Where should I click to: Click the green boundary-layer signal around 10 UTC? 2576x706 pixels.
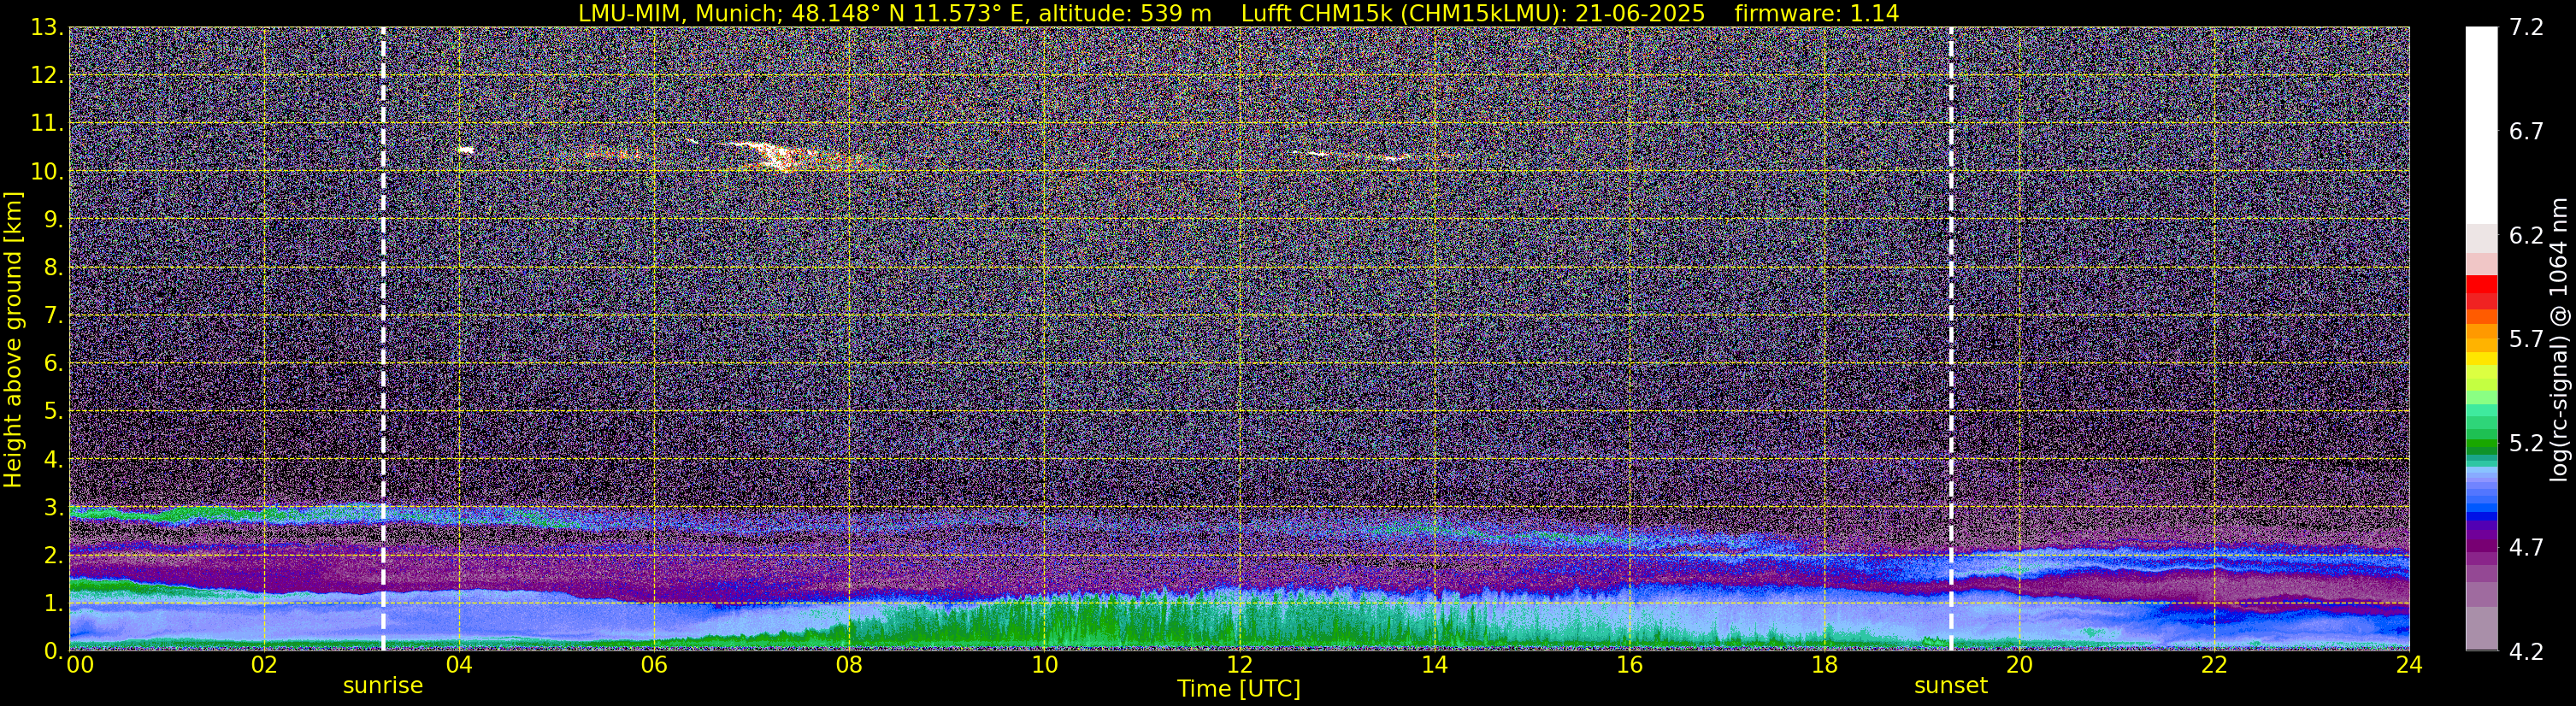pos(1044,622)
